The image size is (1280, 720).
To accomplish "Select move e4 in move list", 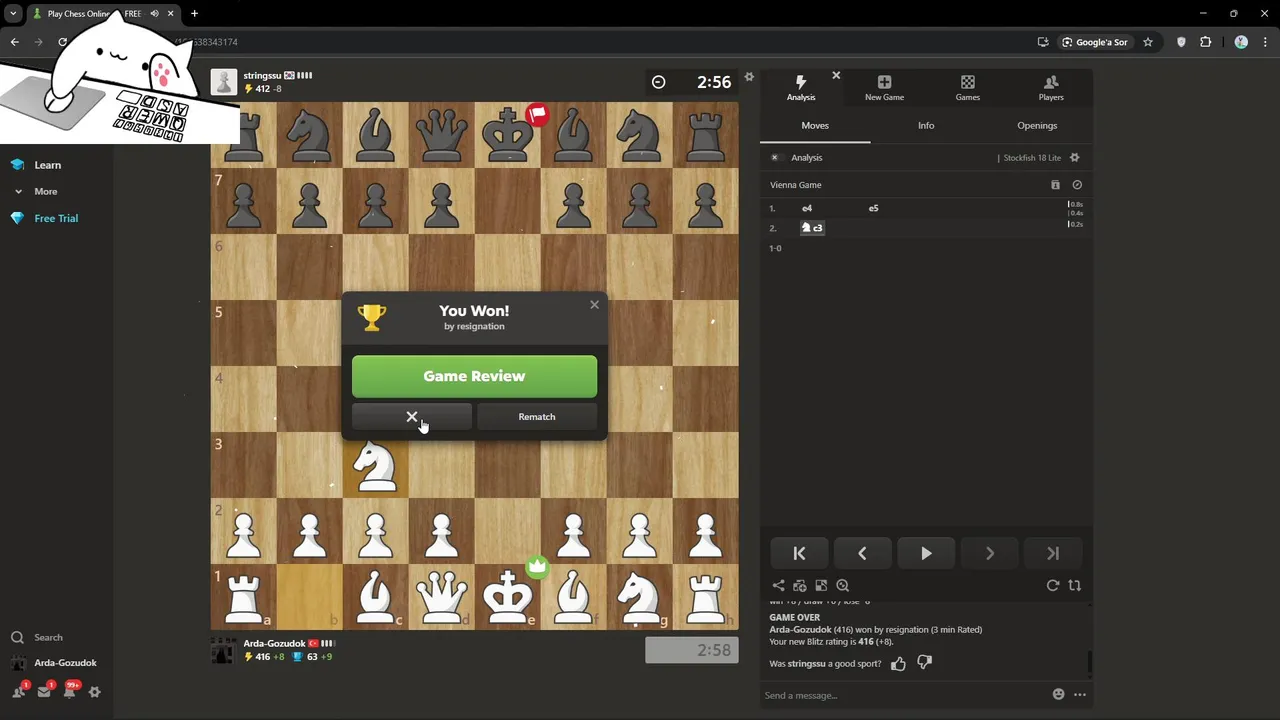I will click(807, 208).
